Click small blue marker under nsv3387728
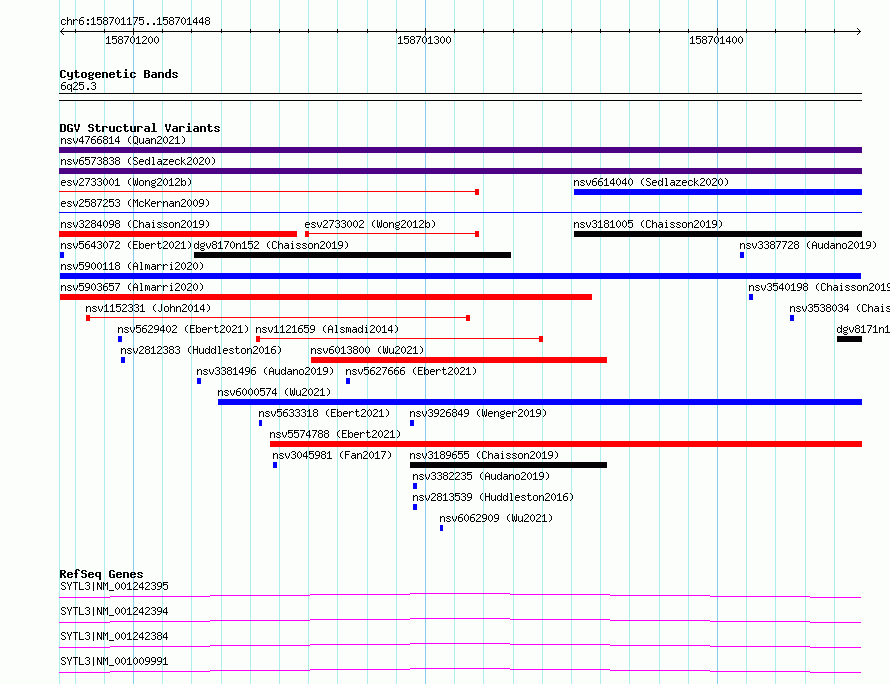Image resolution: width=890 pixels, height=684 pixels. click(x=742, y=255)
